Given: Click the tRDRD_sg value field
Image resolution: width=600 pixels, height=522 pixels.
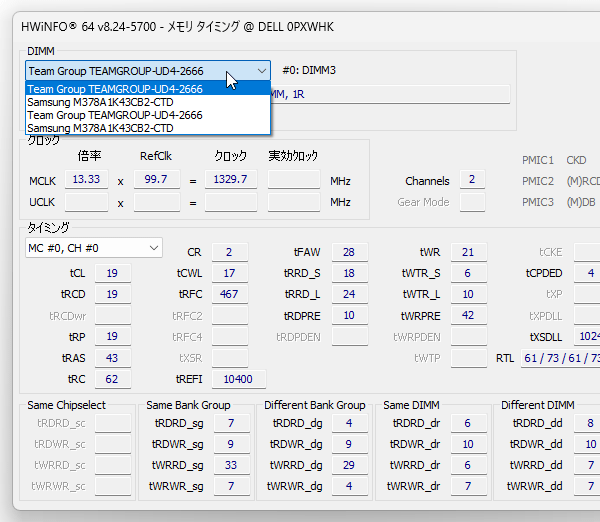Looking at the screenshot, I should [x=232, y=423].
